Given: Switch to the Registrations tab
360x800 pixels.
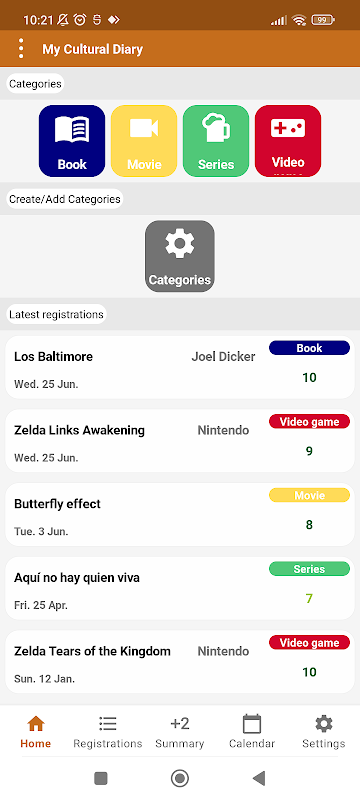Looking at the screenshot, I should (x=108, y=732).
